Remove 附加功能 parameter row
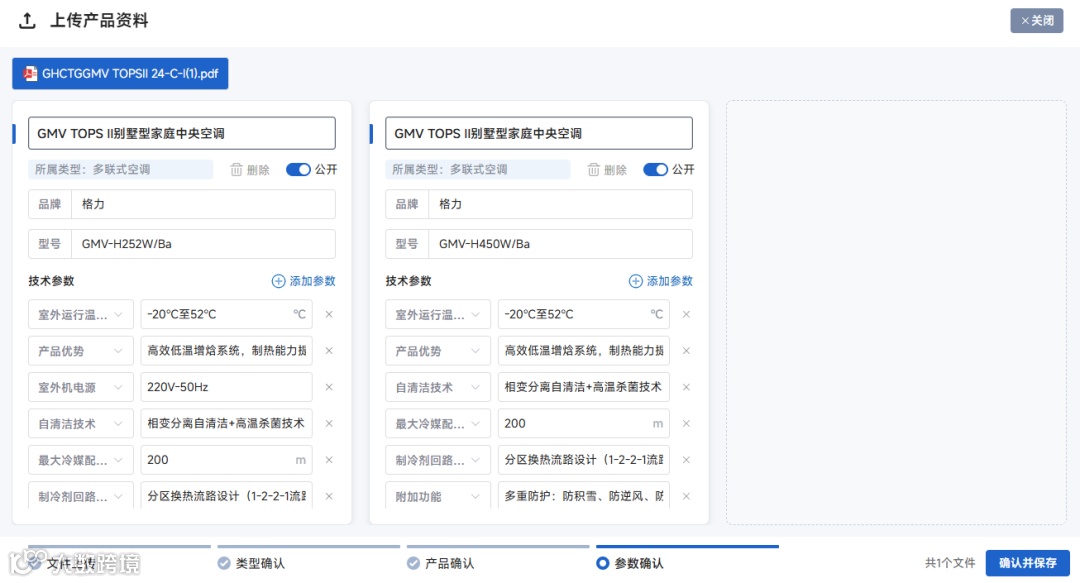 pyautogui.click(x=686, y=496)
